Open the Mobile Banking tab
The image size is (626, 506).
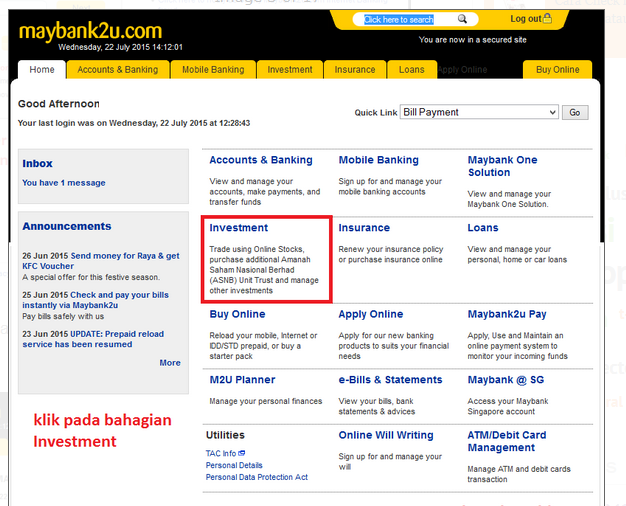coord(213,69)
